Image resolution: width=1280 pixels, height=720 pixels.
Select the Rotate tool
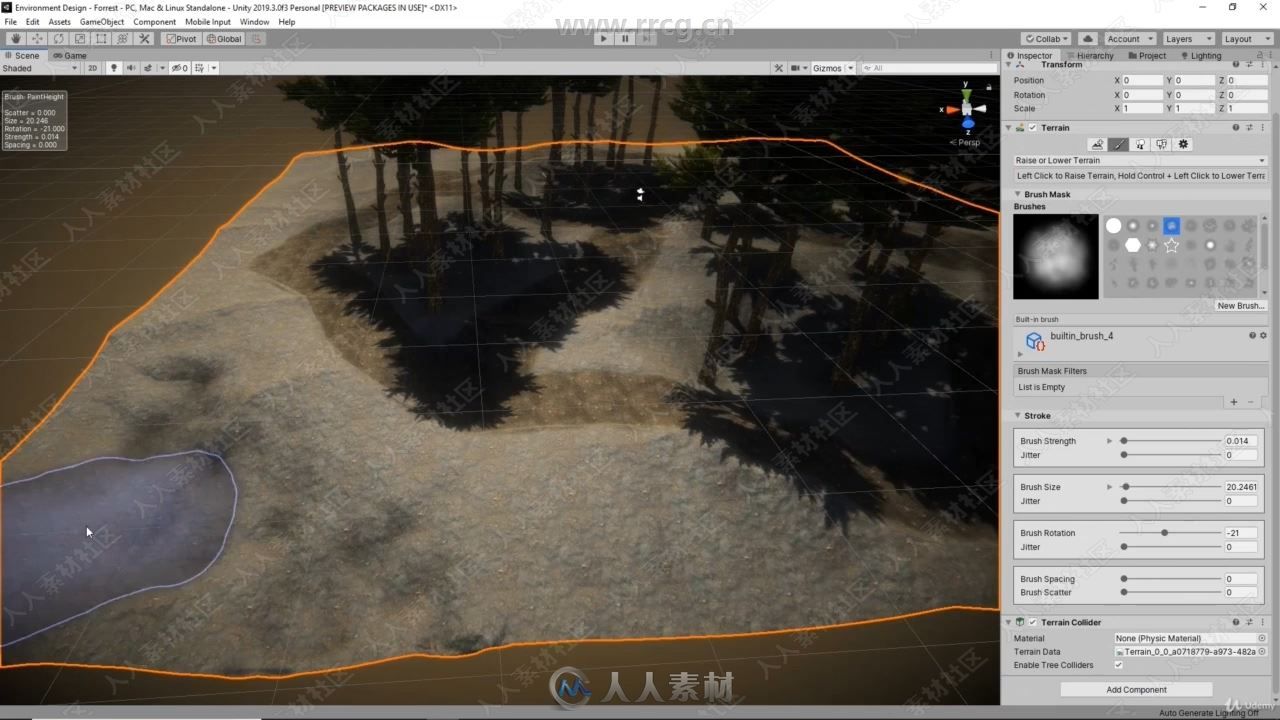click(58, 39)
